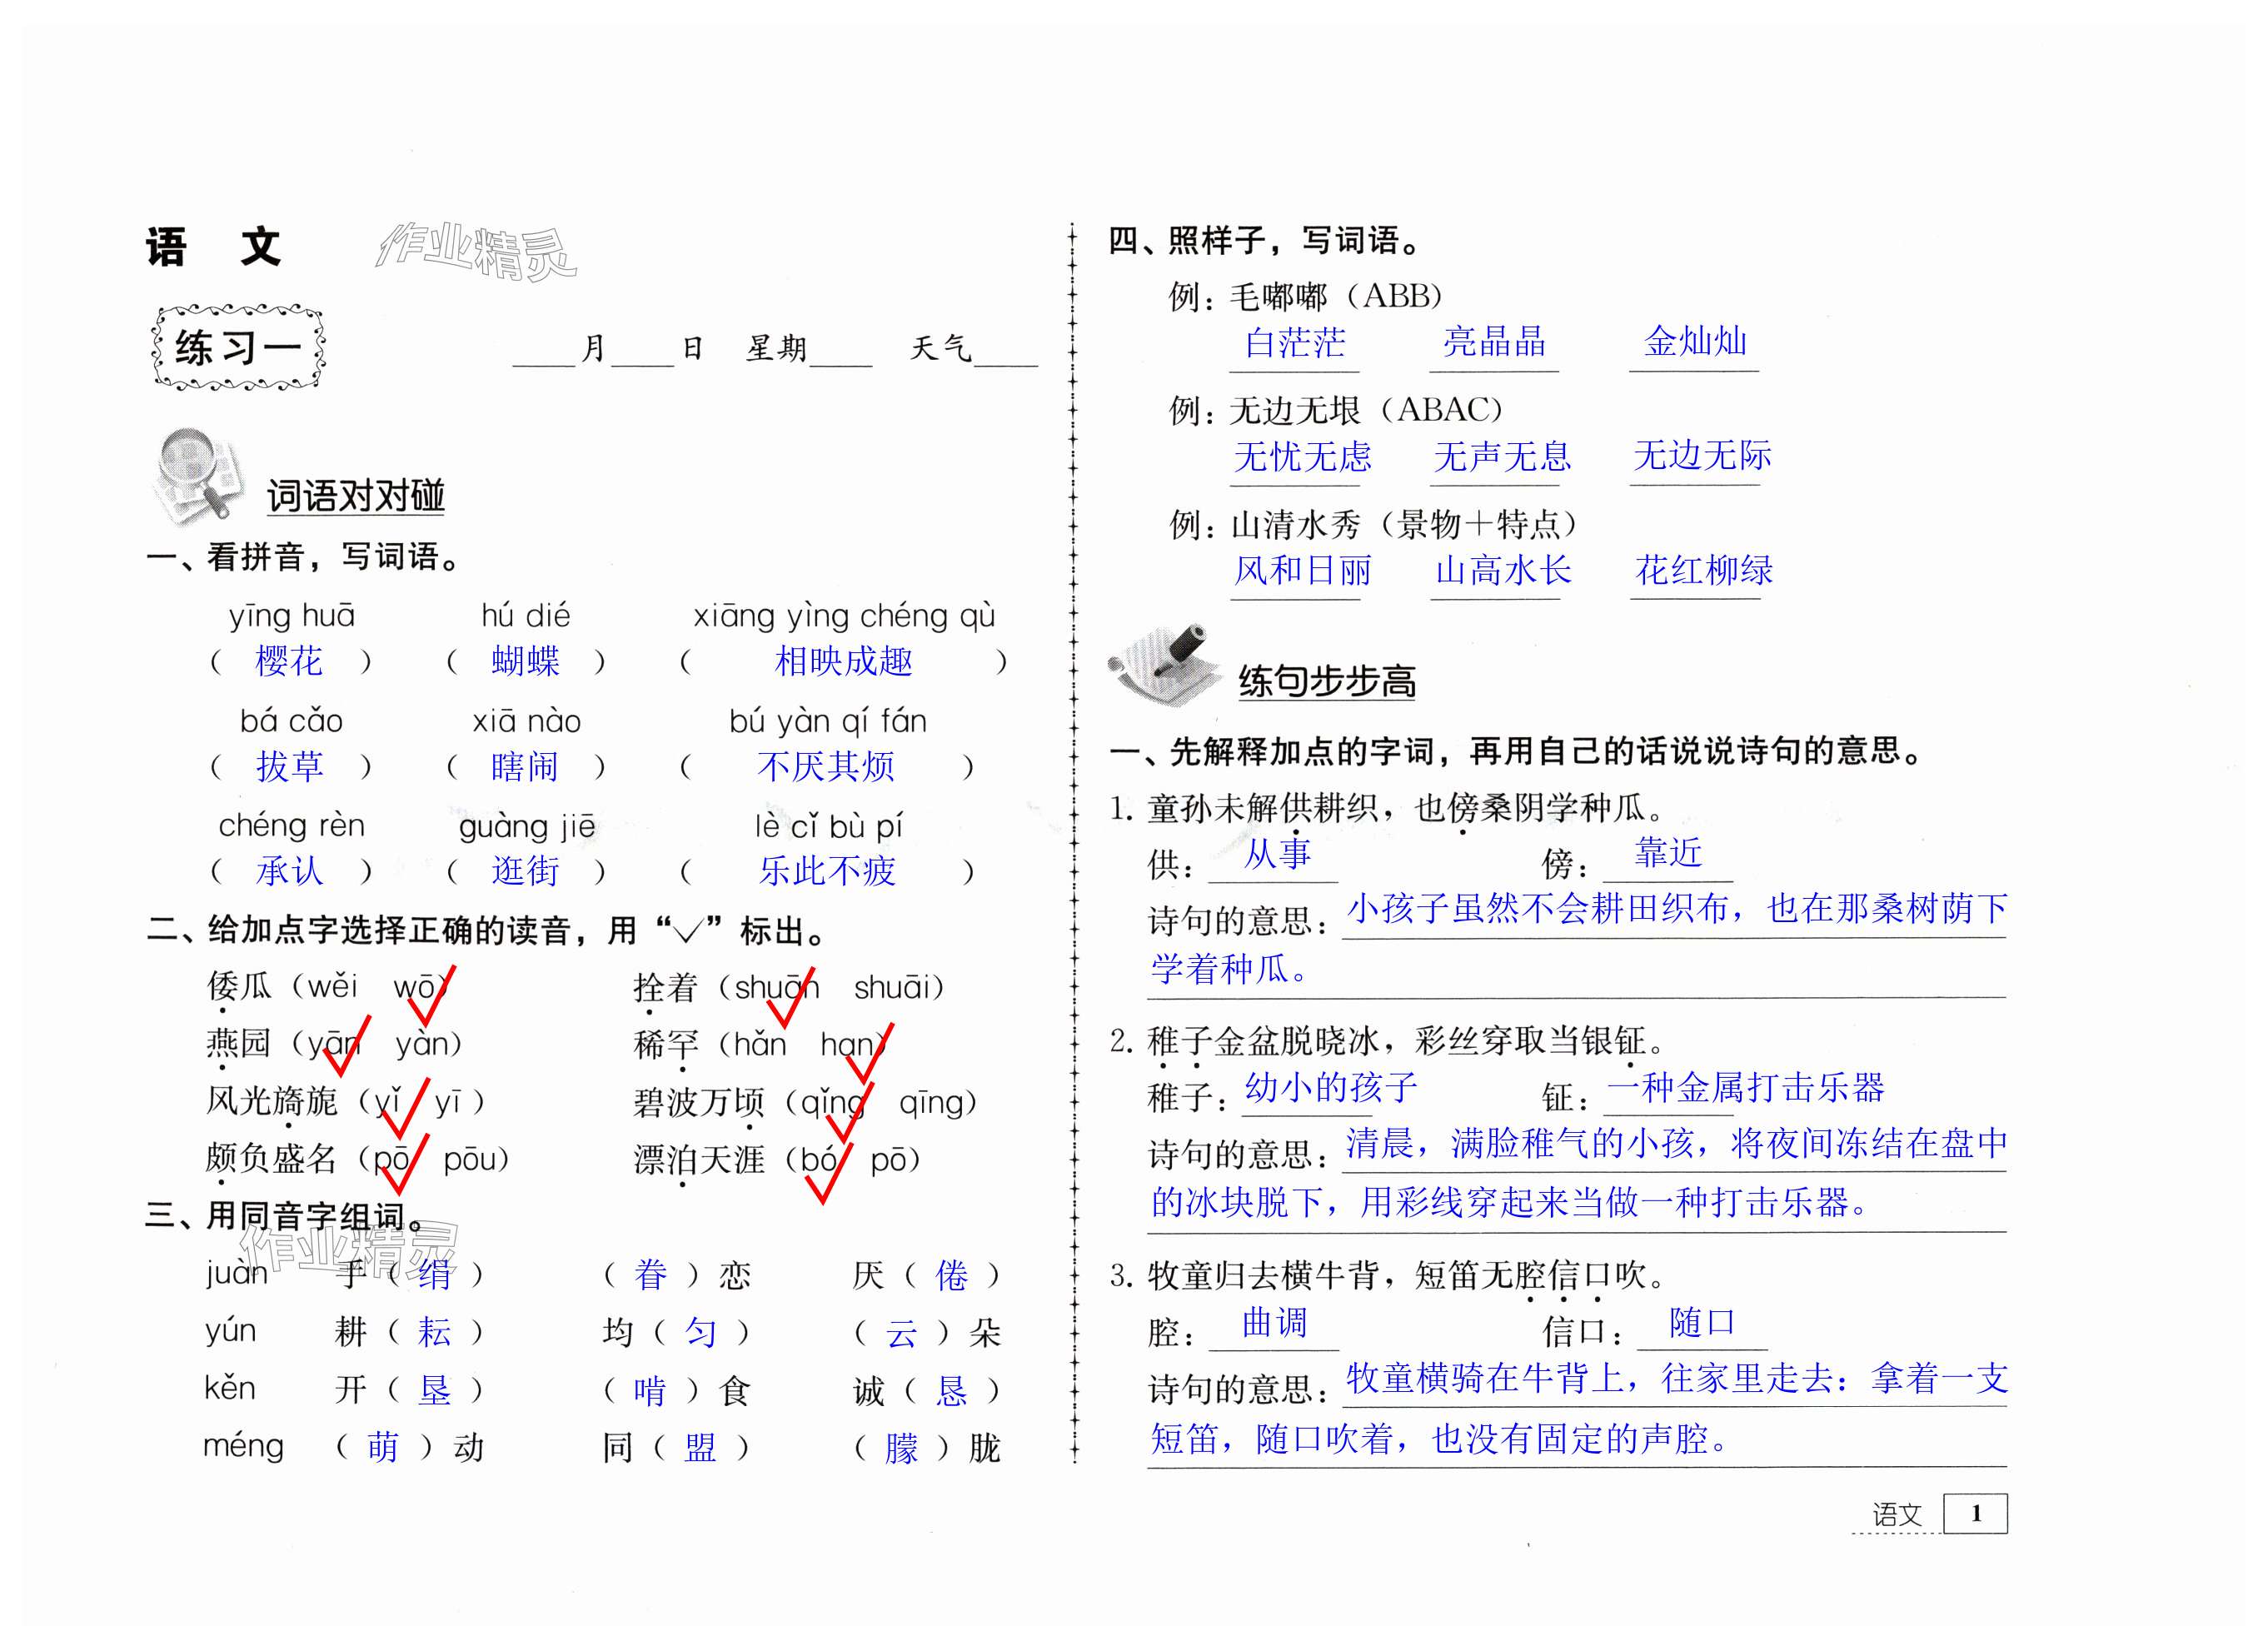Select the answer 瞎闹
This screenshot has height=1651, width=2268.
pos(525,767)
